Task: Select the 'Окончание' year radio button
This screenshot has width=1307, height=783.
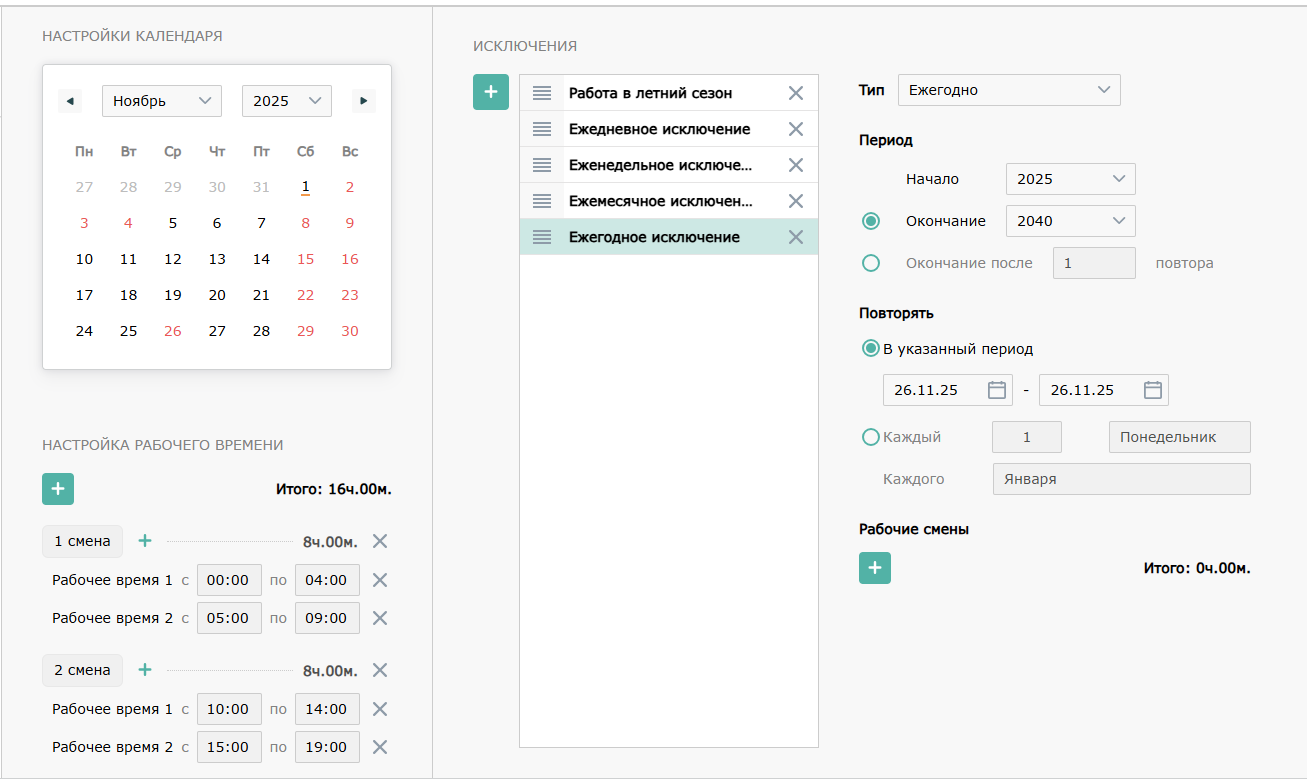Action: coord(871,221)
